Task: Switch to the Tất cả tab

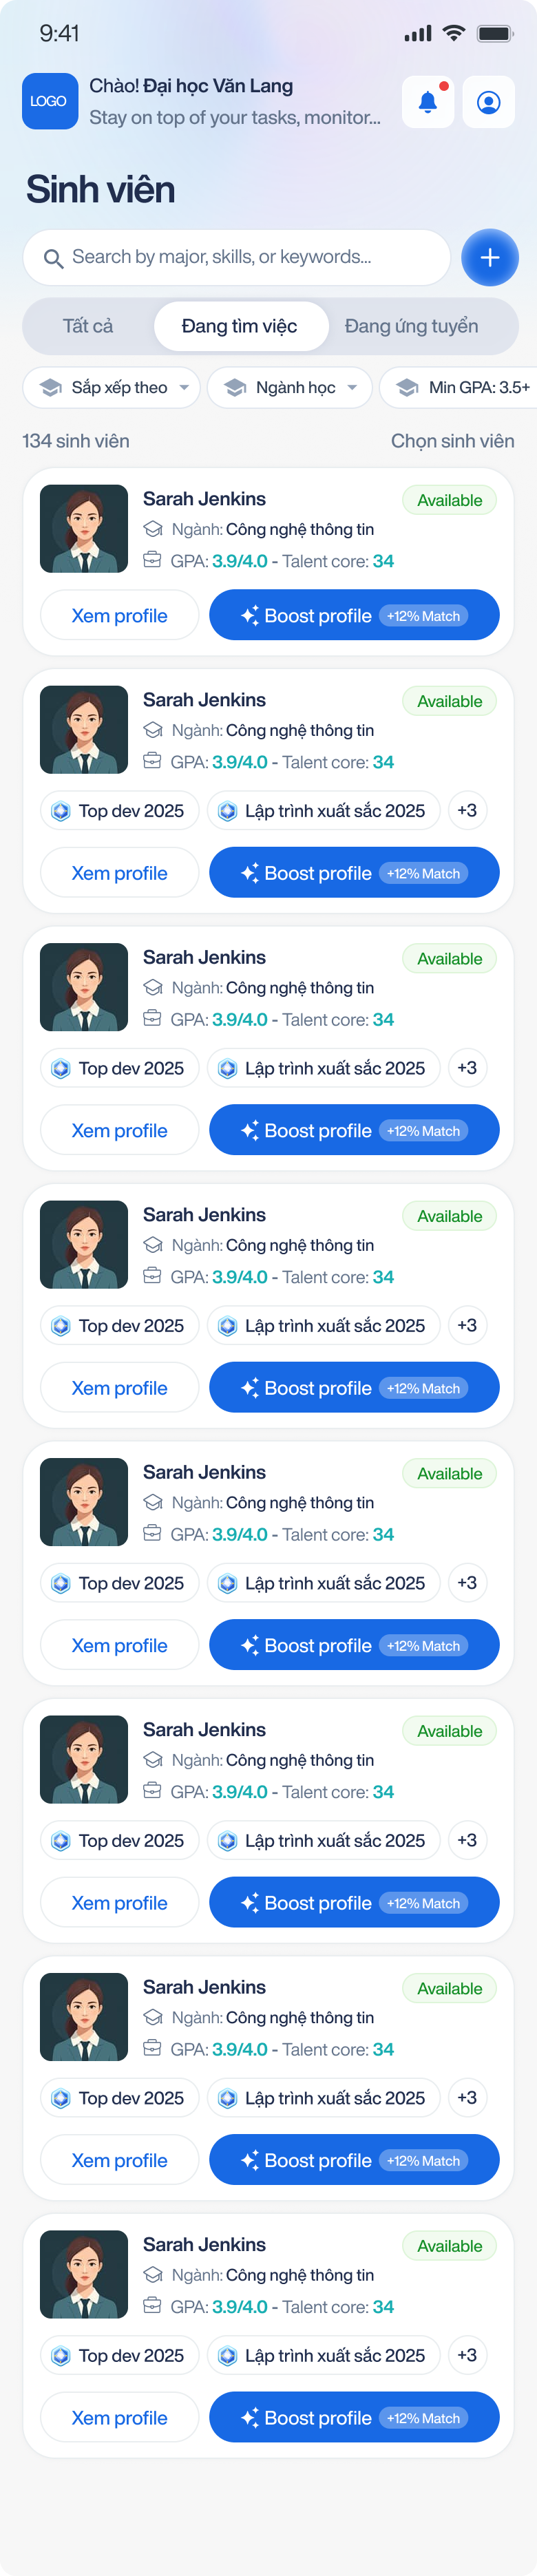Action: 88,327
